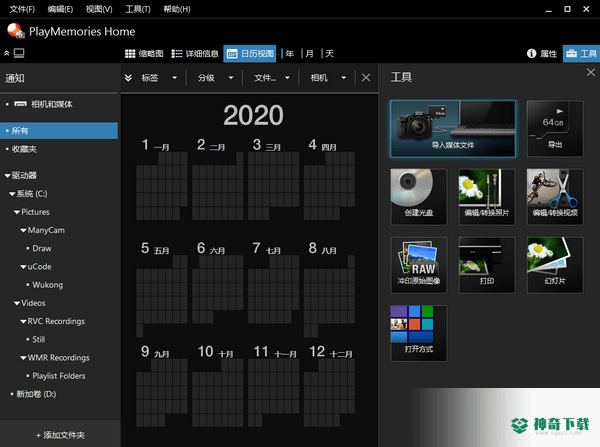The image size is (600, 447).
Task: Select the Draw folder
Action: [42, 248]
